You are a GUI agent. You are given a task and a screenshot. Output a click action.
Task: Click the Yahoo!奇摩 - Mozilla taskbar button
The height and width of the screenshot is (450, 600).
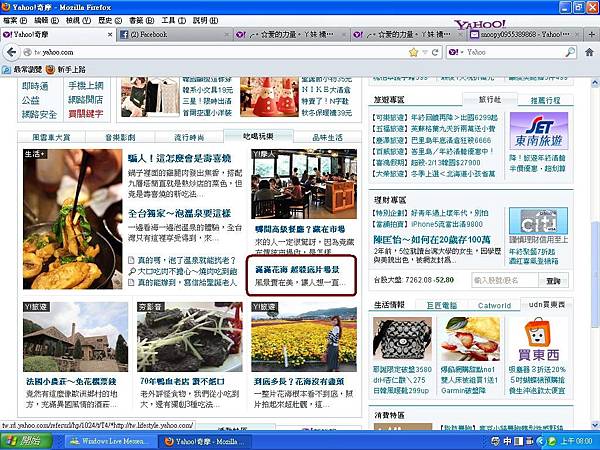tap(205, 441)
